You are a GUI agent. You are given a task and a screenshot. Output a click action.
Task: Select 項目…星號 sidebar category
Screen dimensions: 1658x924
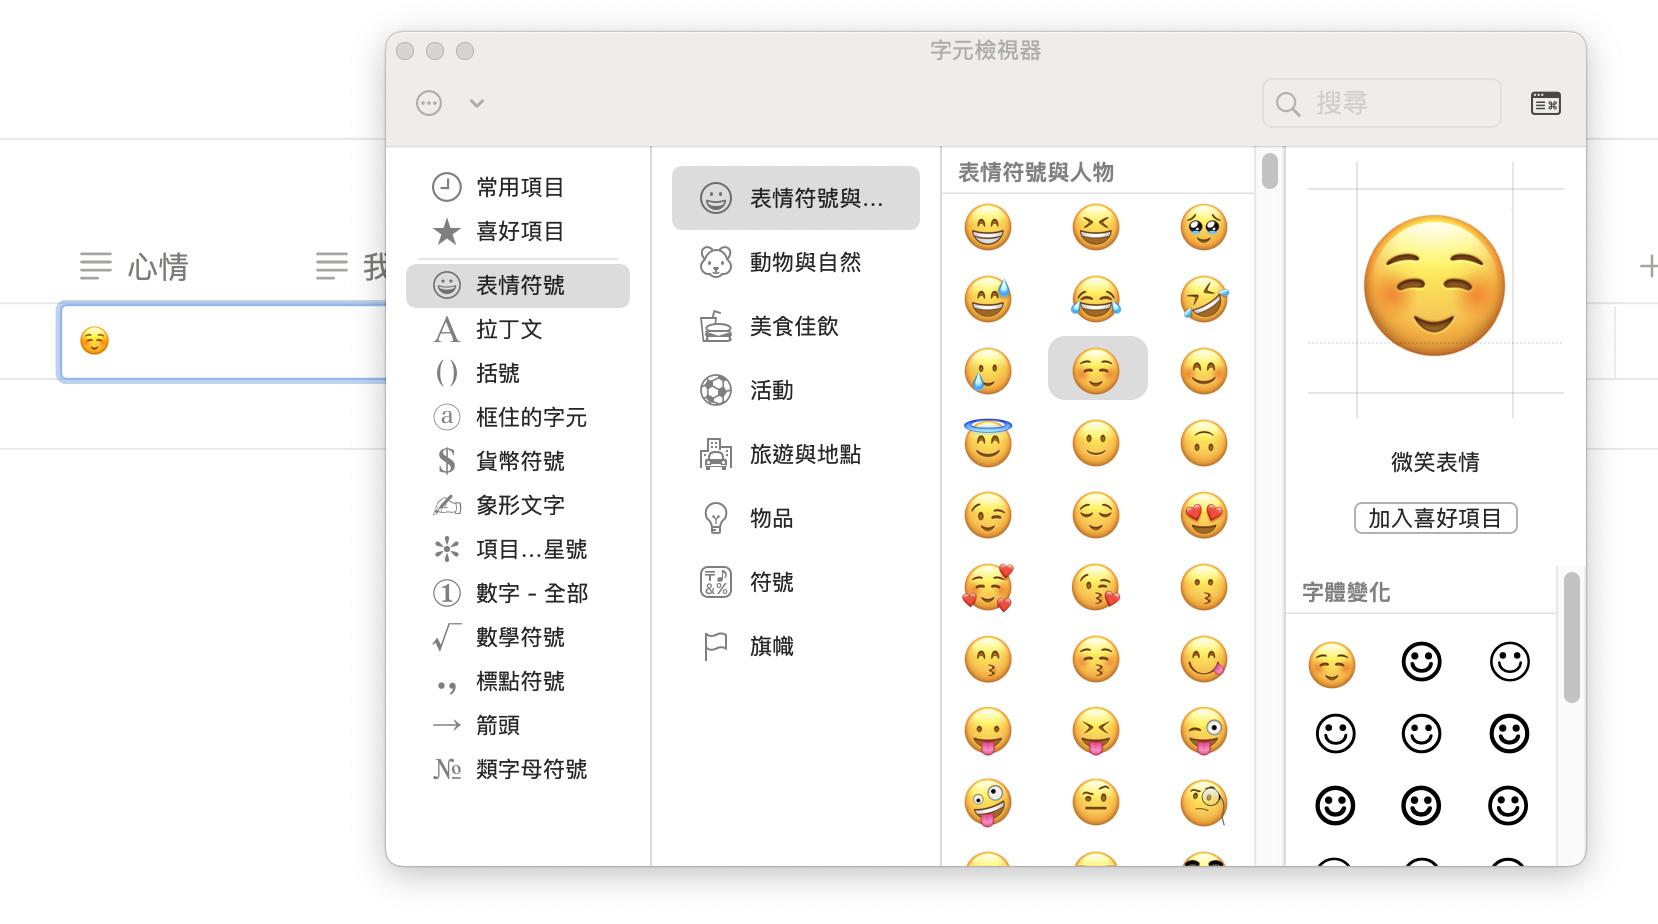518,549
